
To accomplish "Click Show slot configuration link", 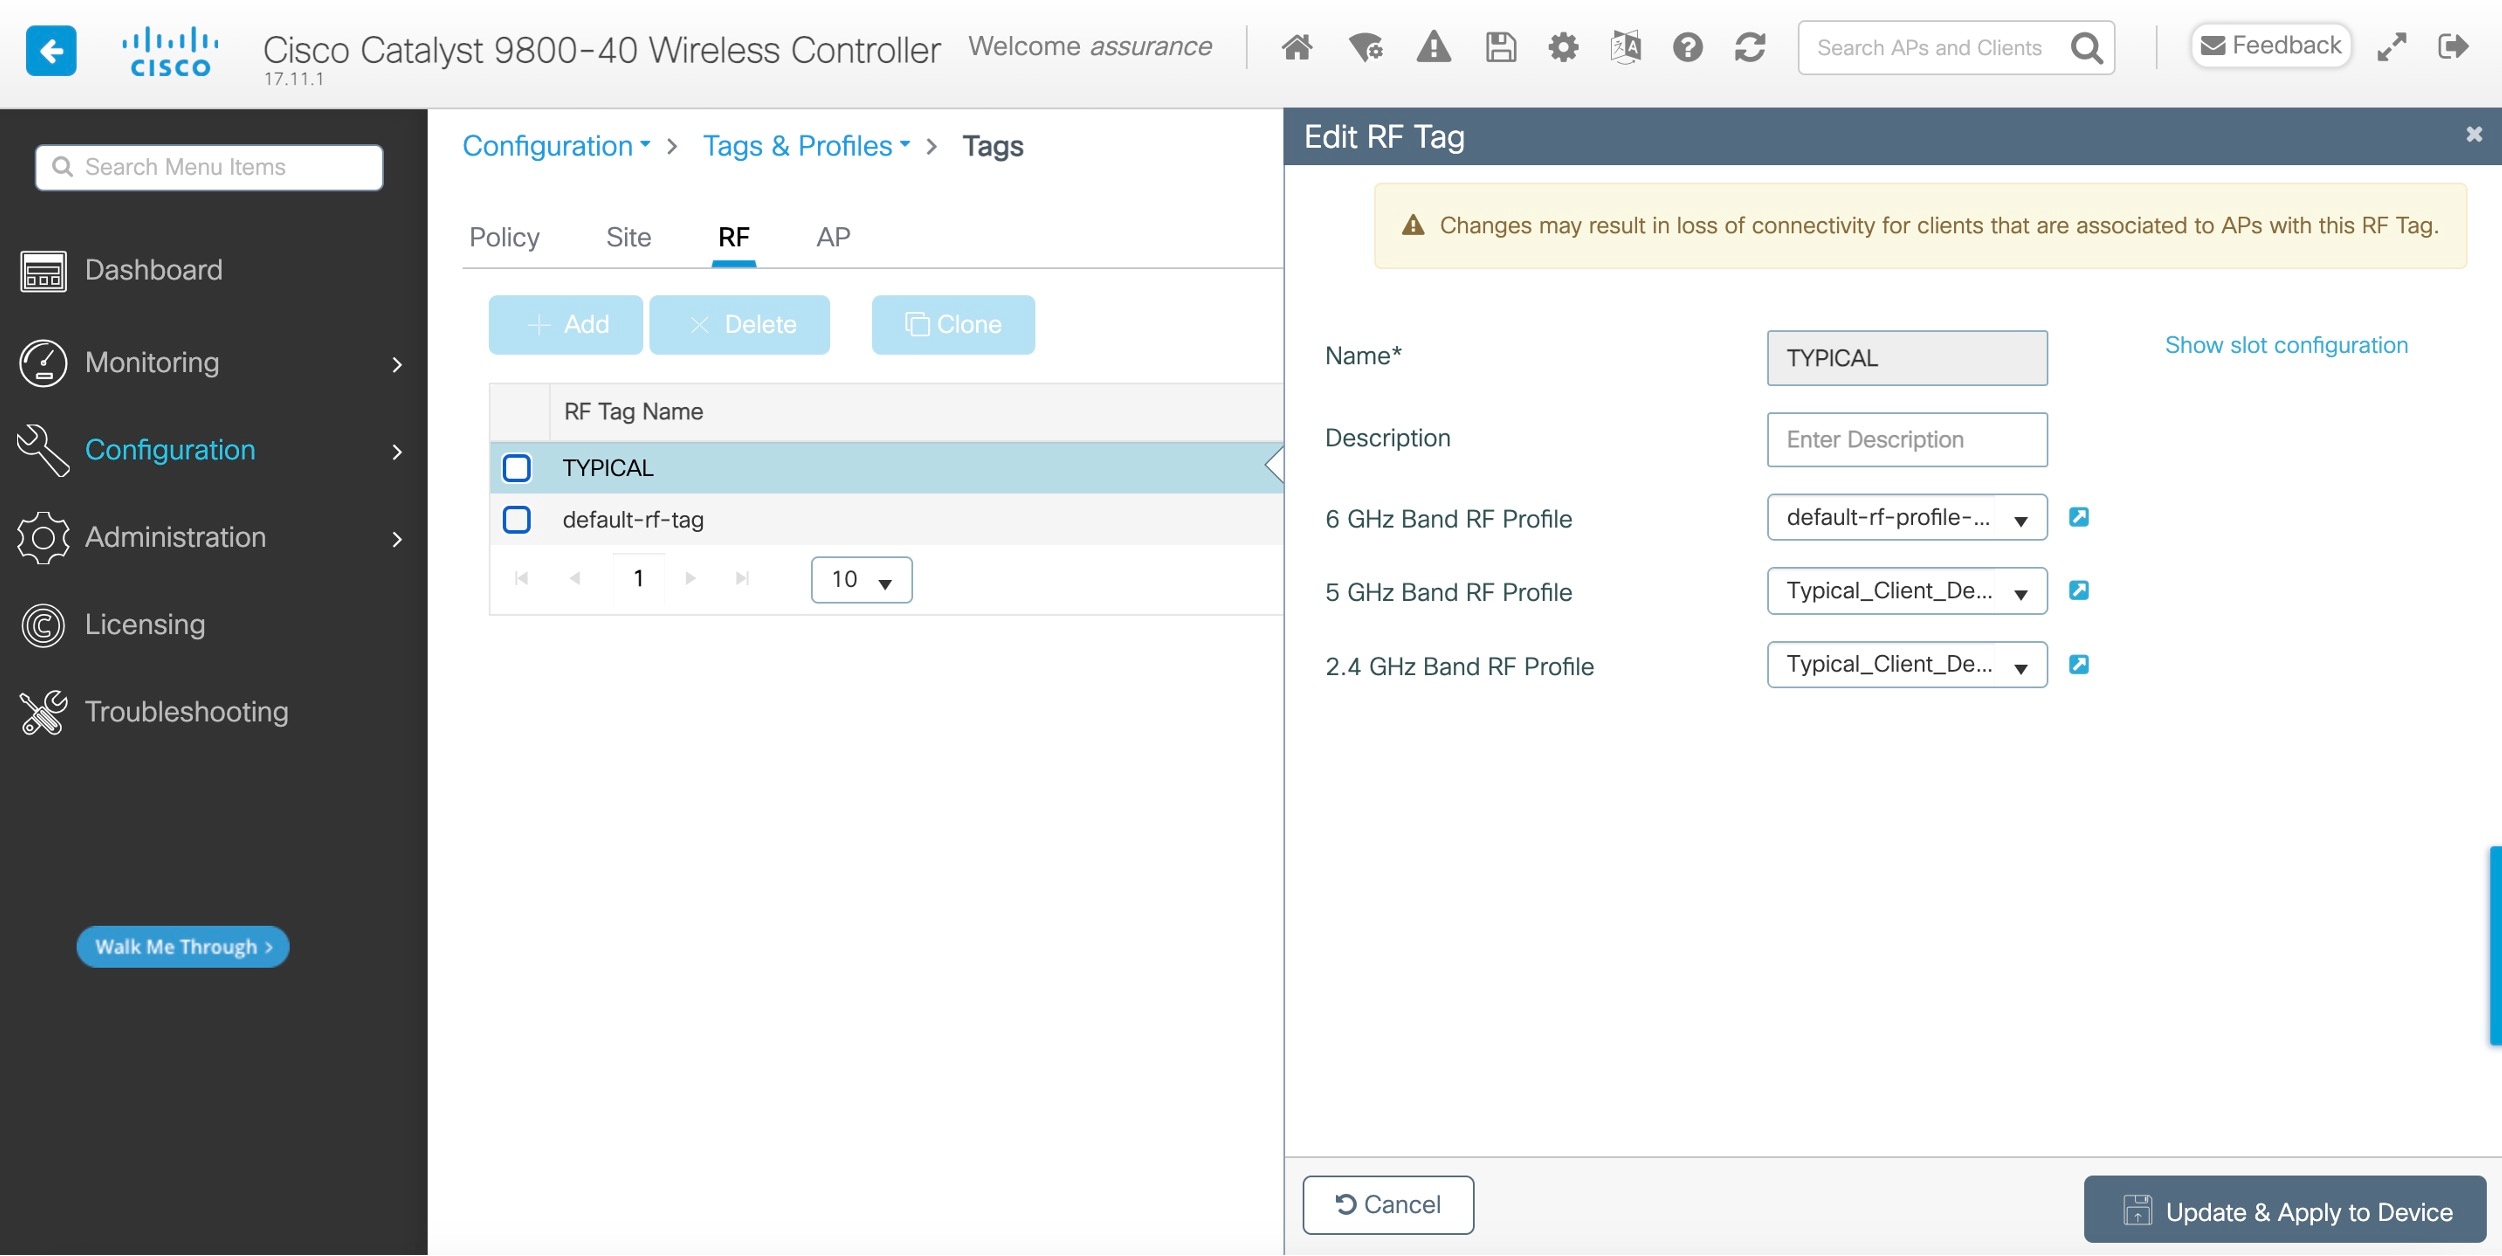I will point(2286,345).
